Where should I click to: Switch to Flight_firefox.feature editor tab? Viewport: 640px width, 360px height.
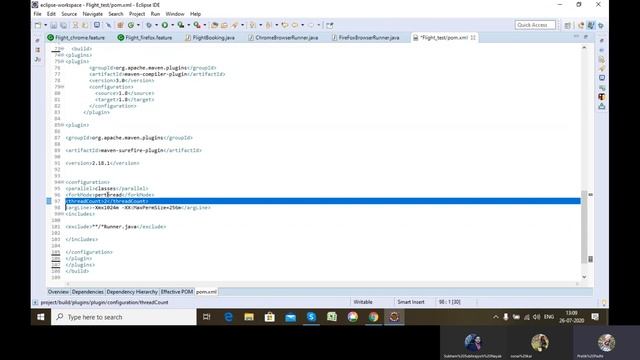[x=145, y=38]
